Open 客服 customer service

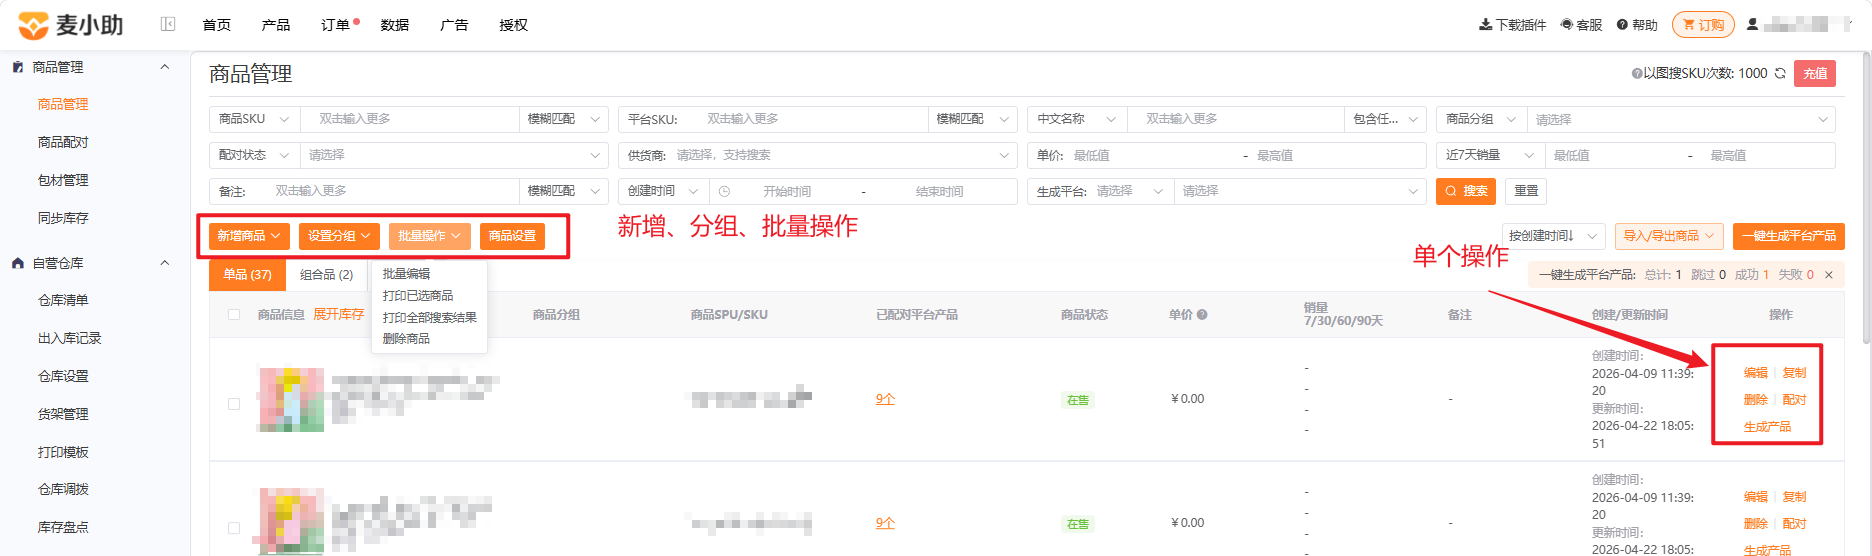pos(1581,25)
